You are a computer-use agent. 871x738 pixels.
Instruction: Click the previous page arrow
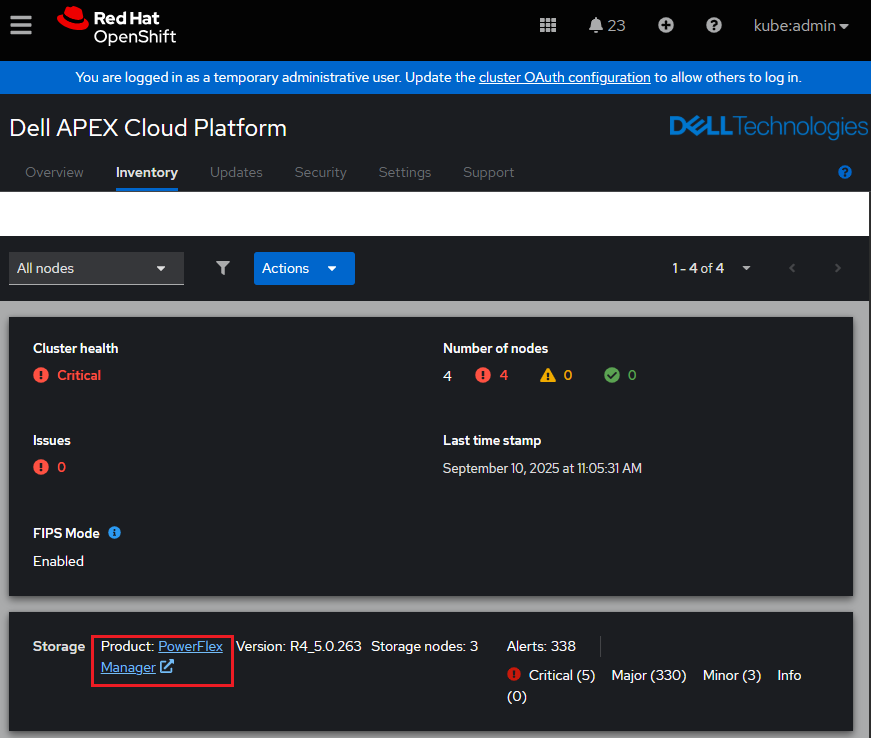click(792, 268)
